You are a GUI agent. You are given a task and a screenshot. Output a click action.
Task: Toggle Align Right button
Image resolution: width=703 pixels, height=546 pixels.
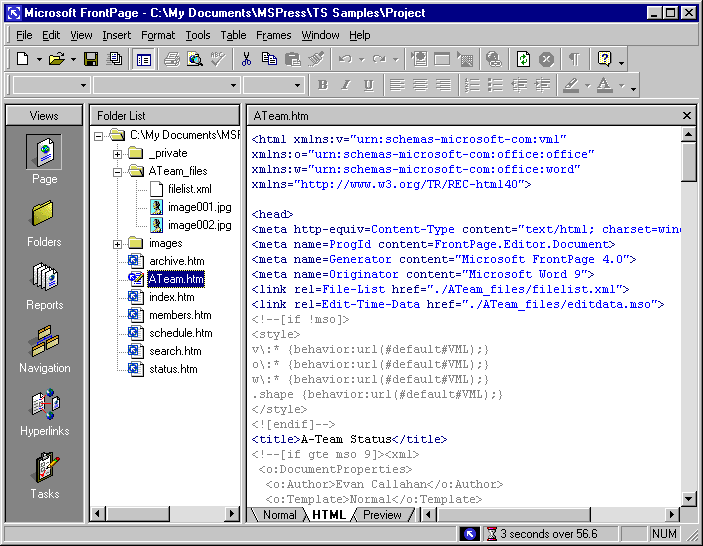(x=443, y=85)
